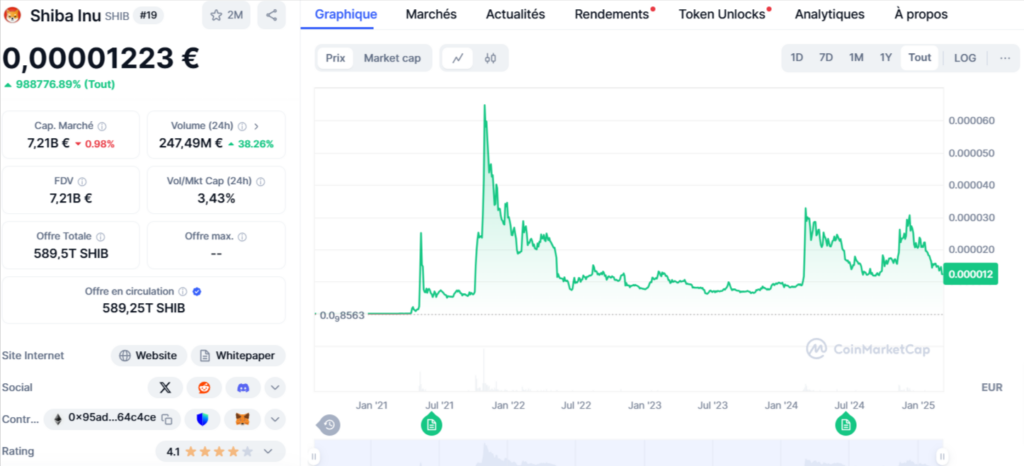Click the clock history icon below the chart

pos(329,425)
